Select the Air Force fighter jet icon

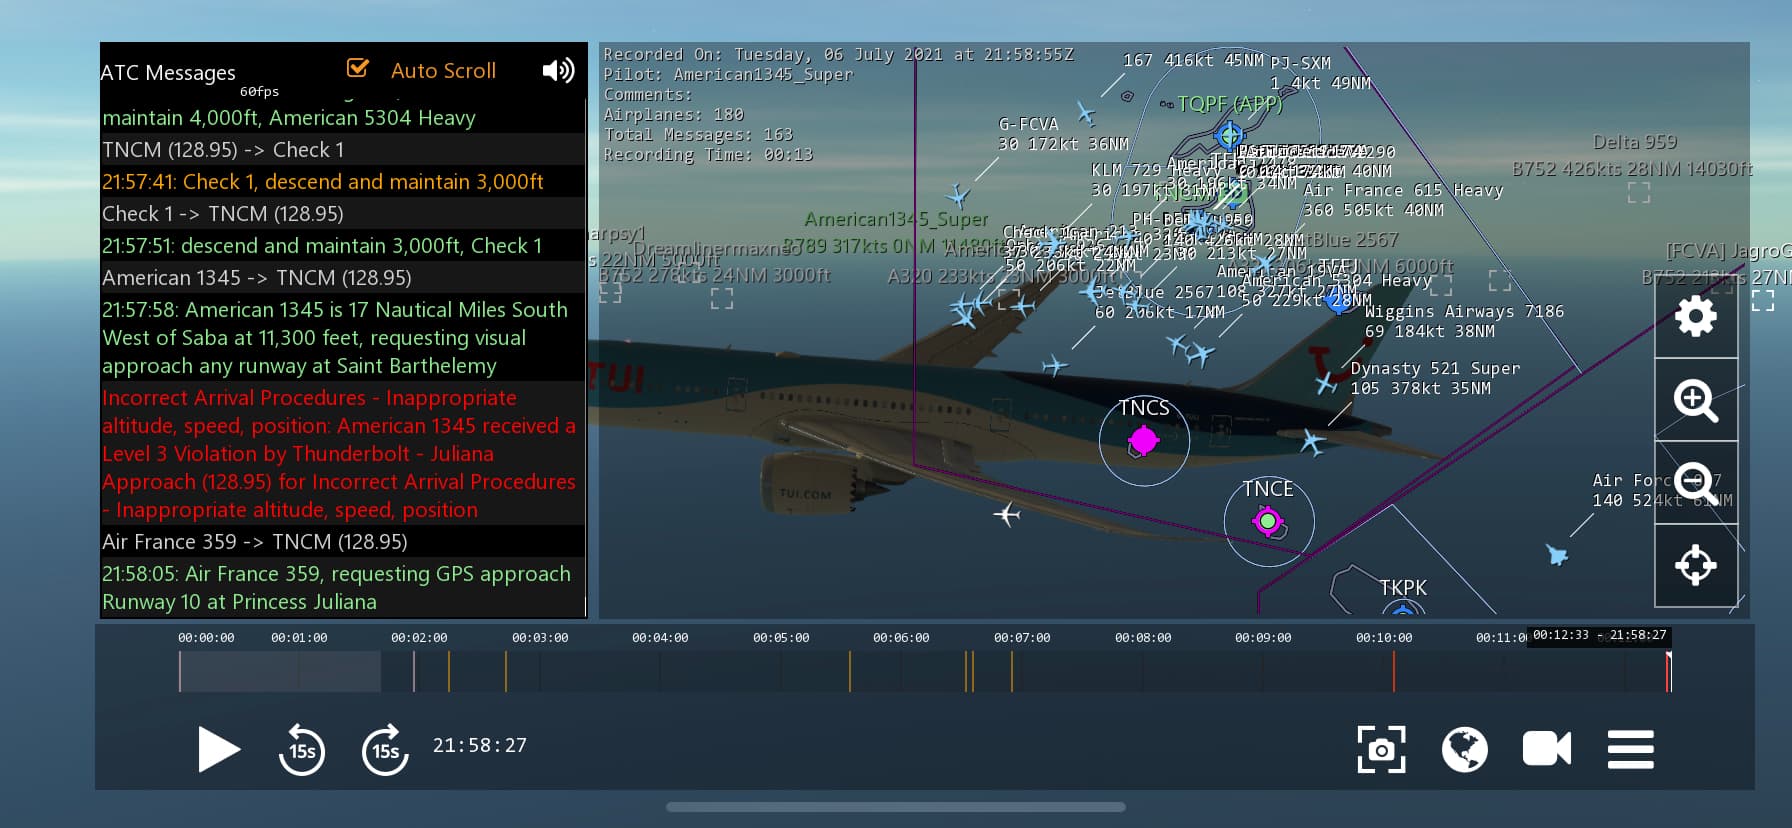click(1557, 554)
